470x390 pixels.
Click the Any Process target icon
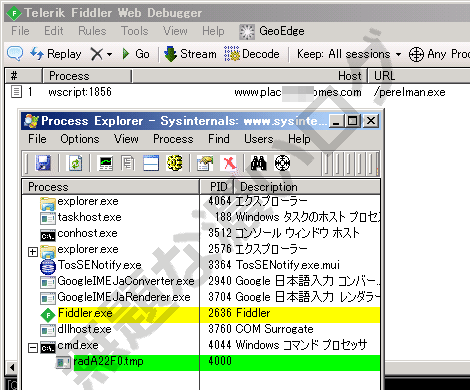(x=416, y=54)
